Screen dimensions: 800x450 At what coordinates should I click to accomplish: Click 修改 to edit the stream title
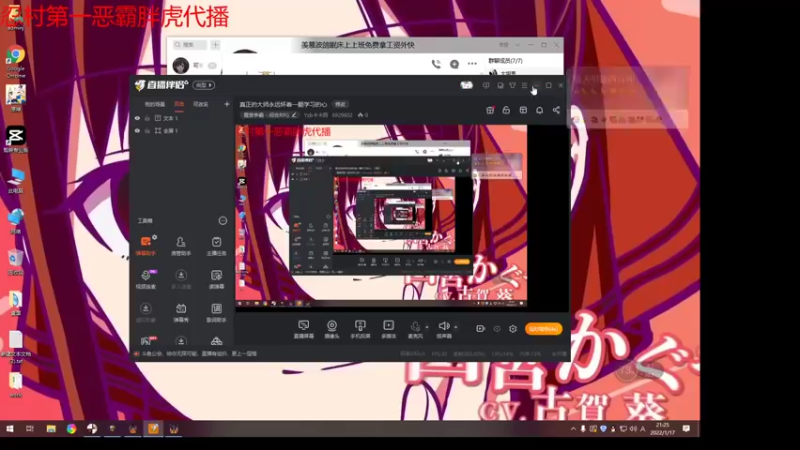340,104
